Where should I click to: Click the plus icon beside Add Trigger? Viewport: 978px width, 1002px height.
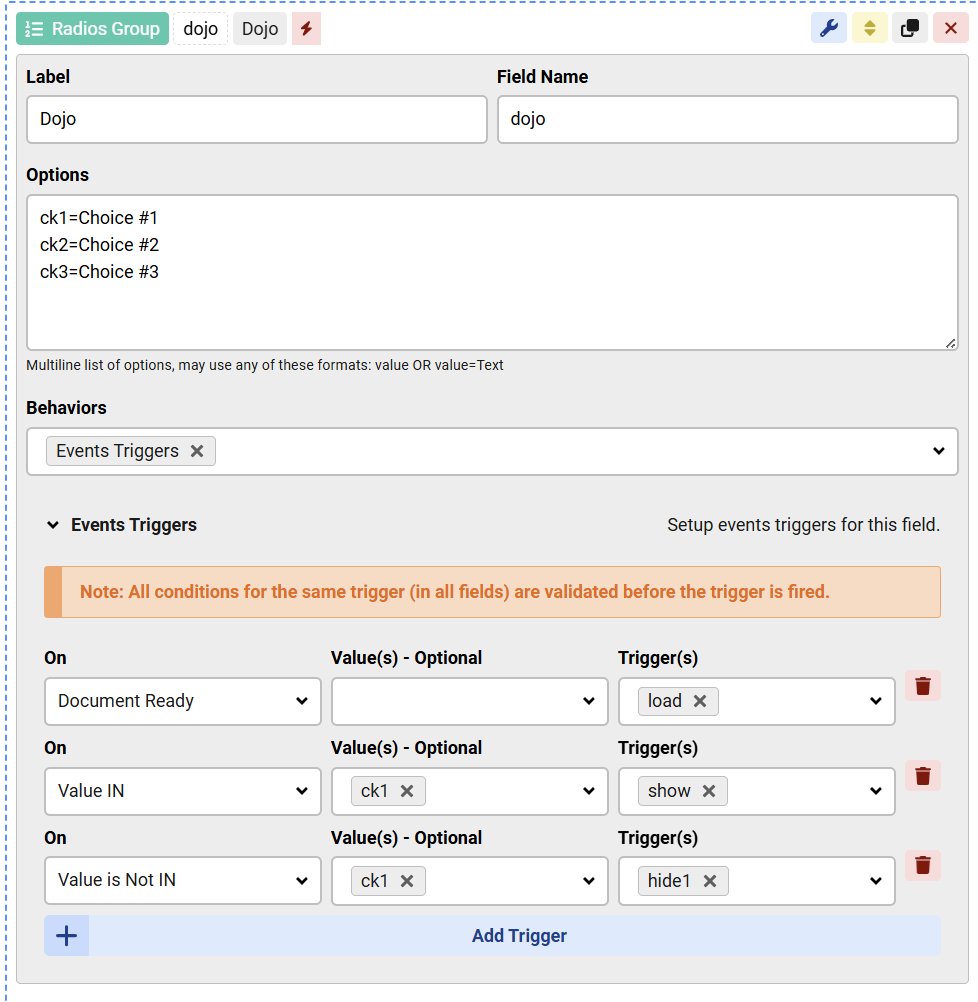[x=65, y=935]
